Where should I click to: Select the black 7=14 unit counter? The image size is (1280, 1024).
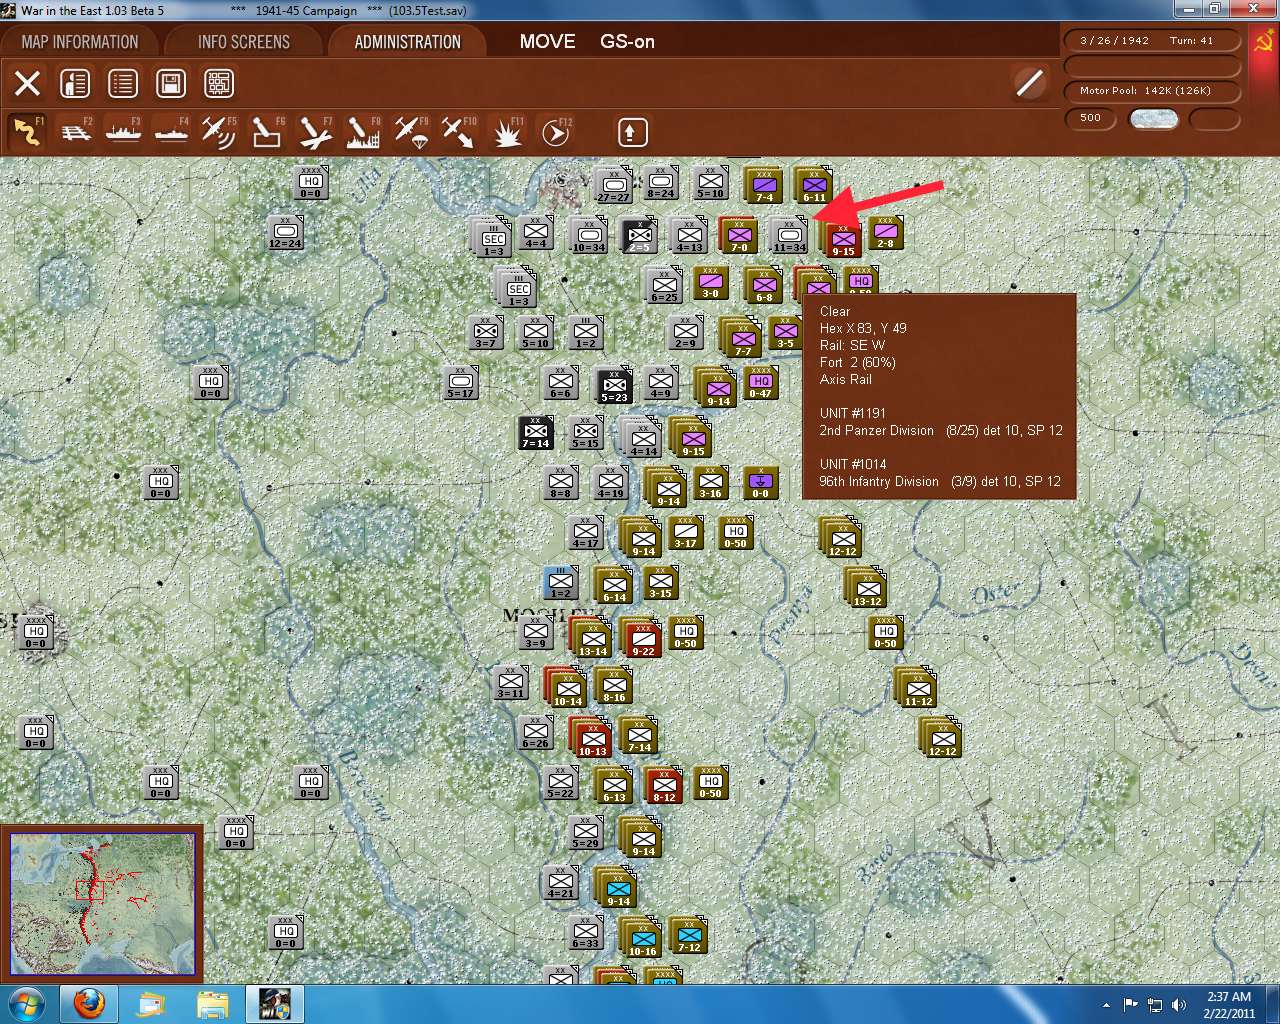536,433
